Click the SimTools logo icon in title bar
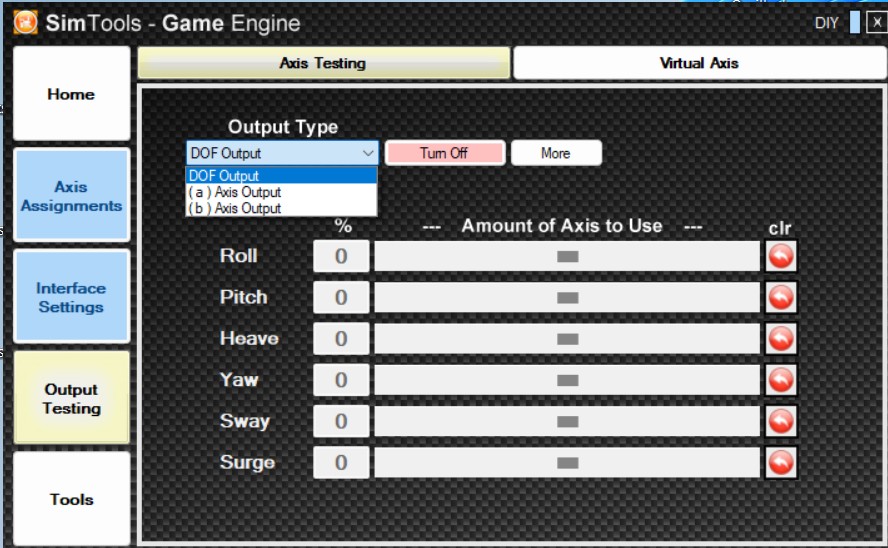The image size is (888, 548). 26,23
